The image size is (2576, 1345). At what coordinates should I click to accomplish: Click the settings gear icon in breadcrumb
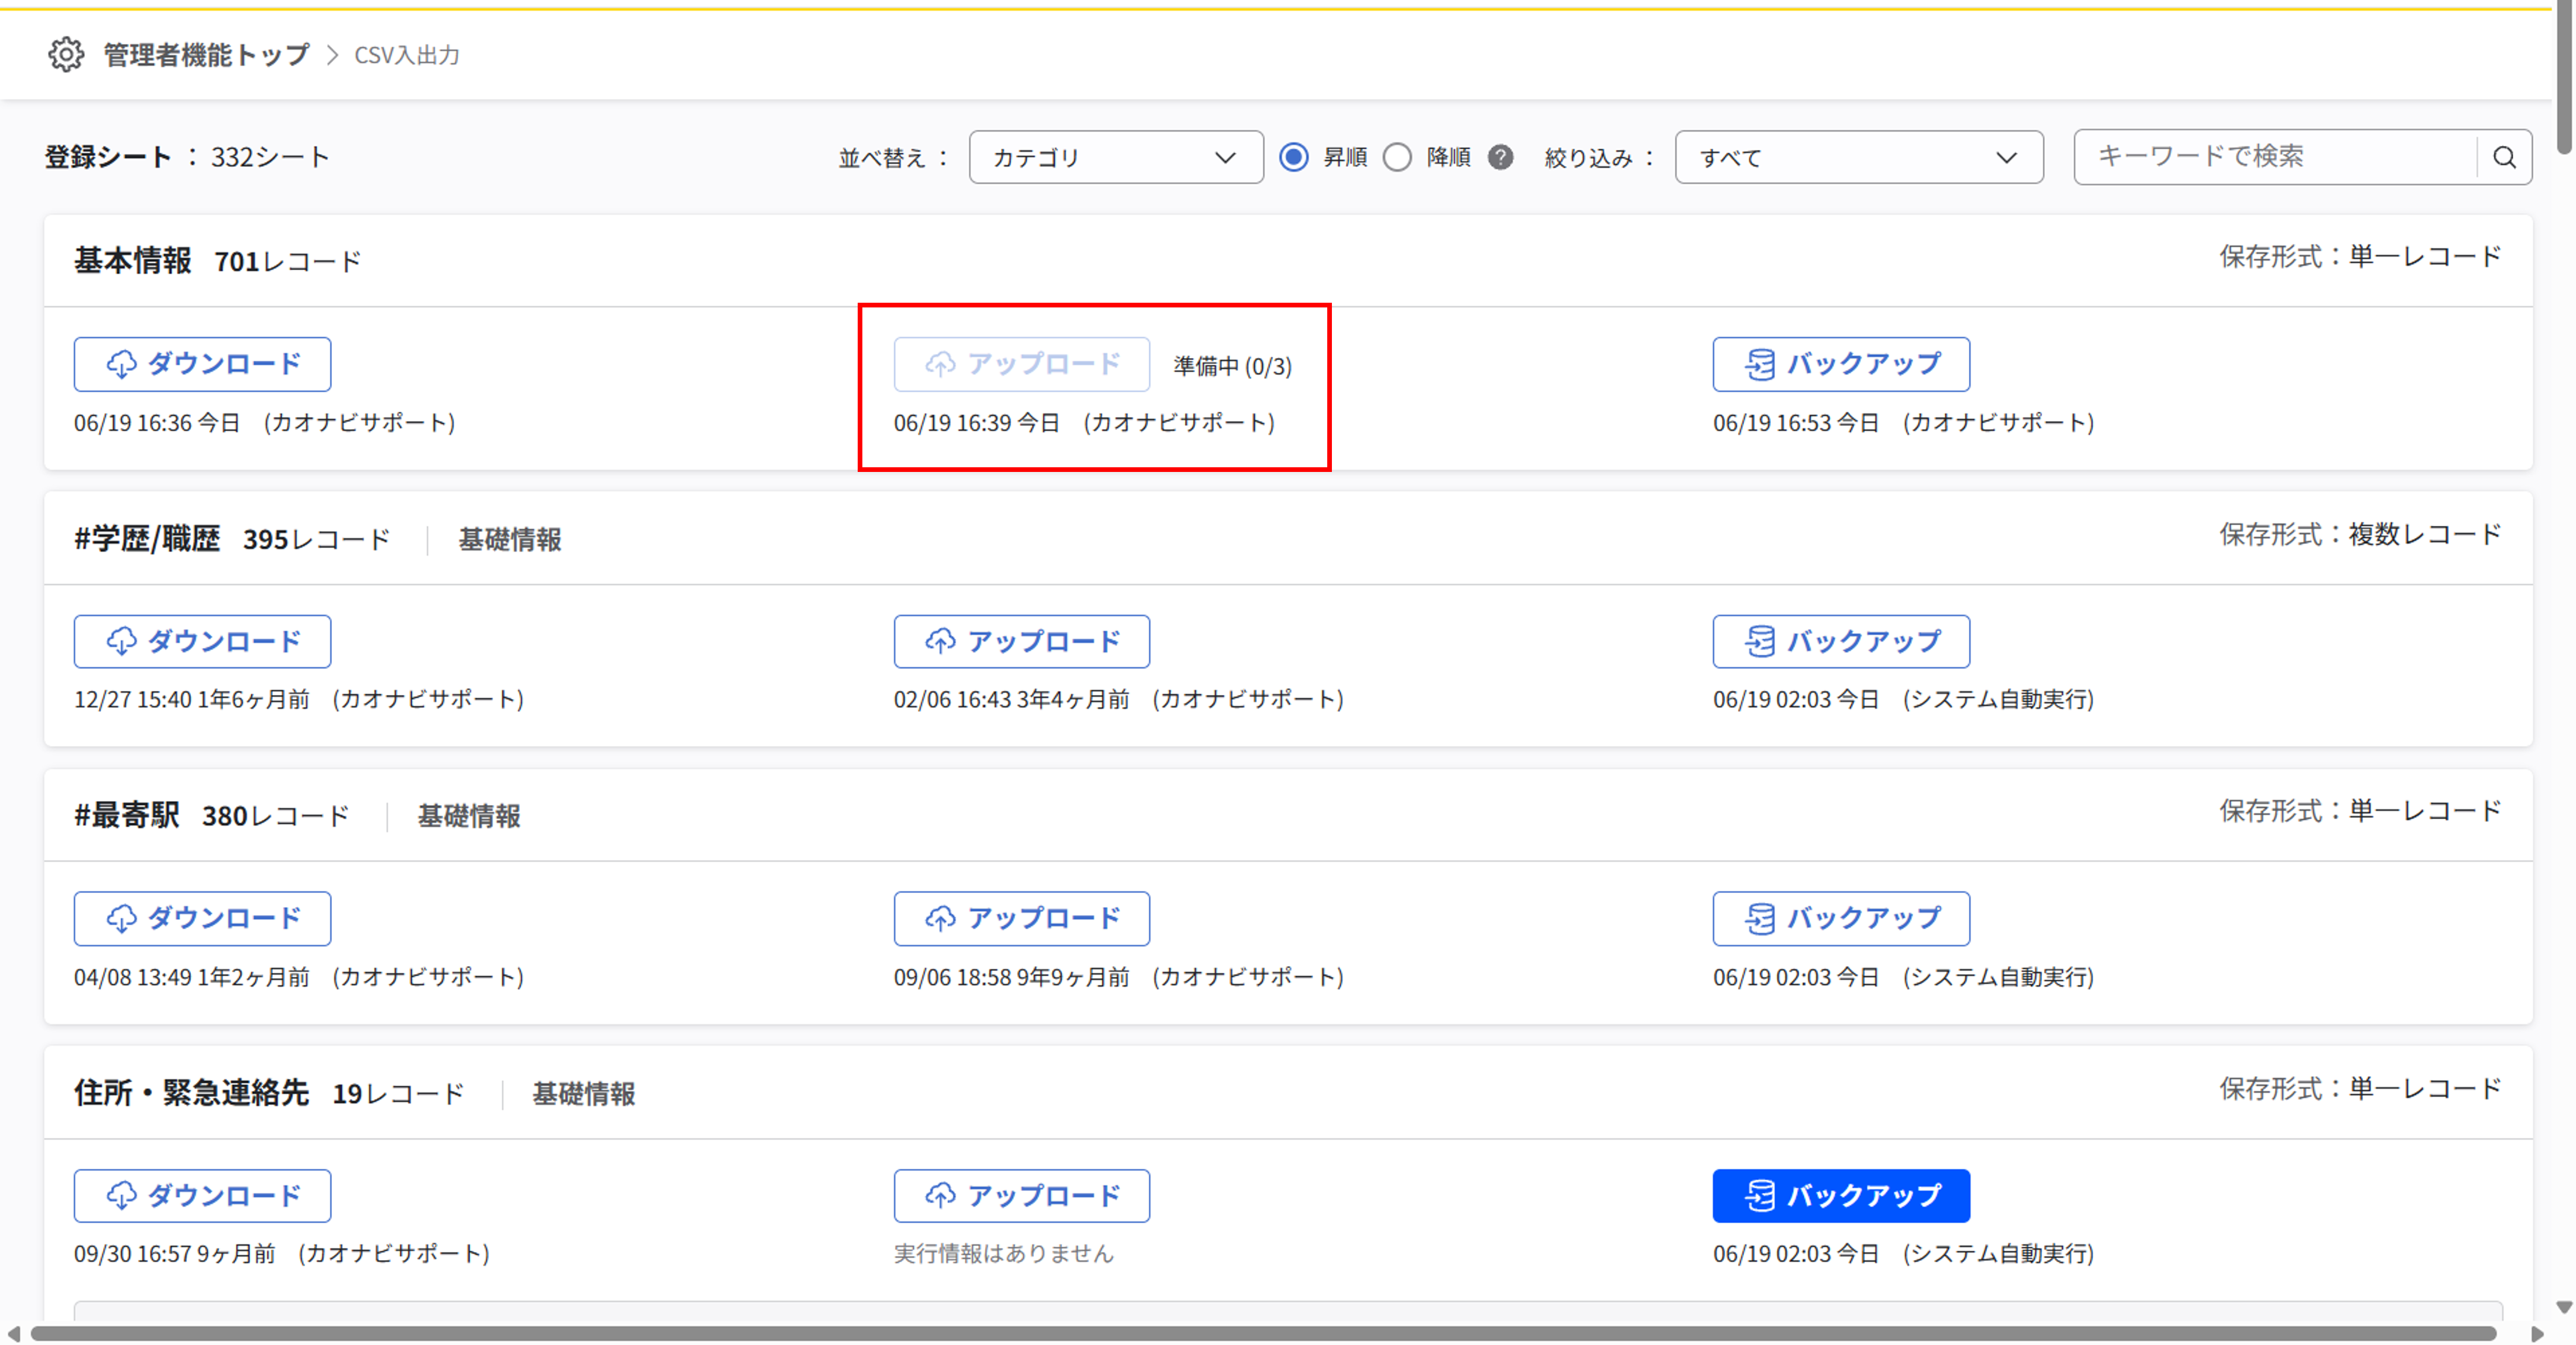(x=66, y=54)
